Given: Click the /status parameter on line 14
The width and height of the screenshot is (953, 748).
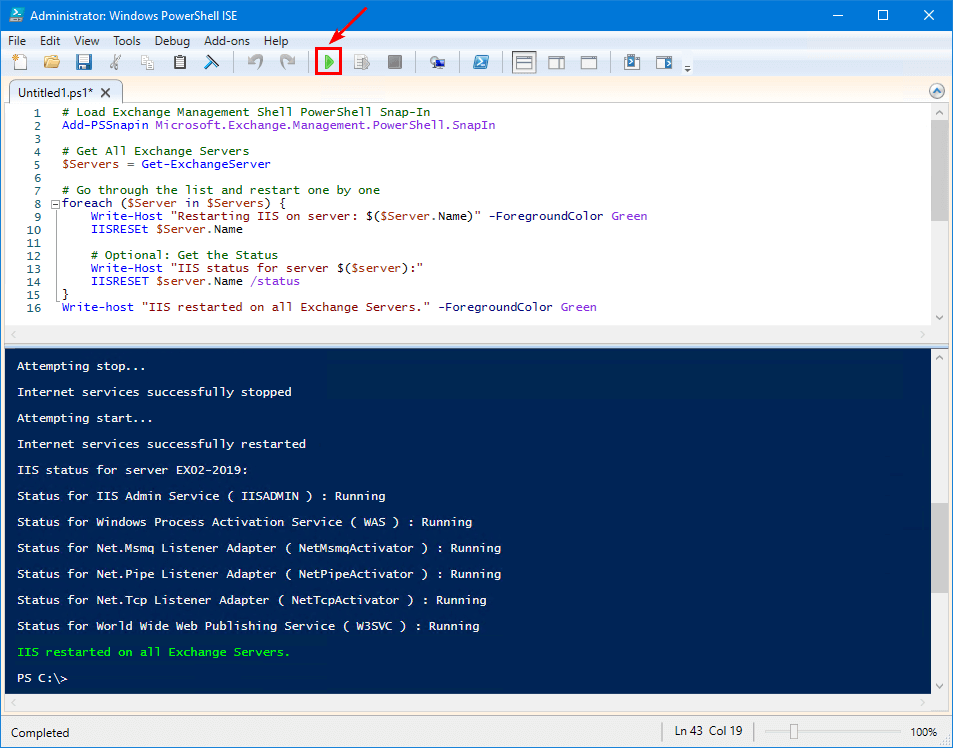Looking at the screenshot, I should click(275, 281).
